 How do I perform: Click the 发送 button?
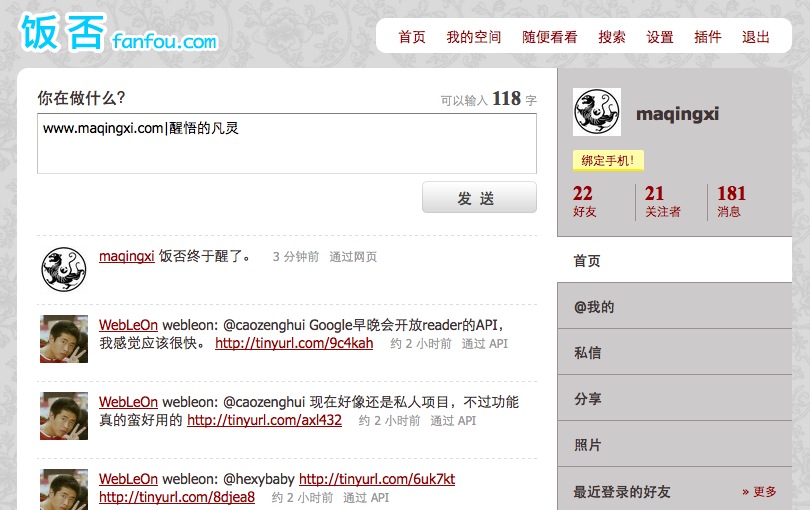[x=479, y=197]
